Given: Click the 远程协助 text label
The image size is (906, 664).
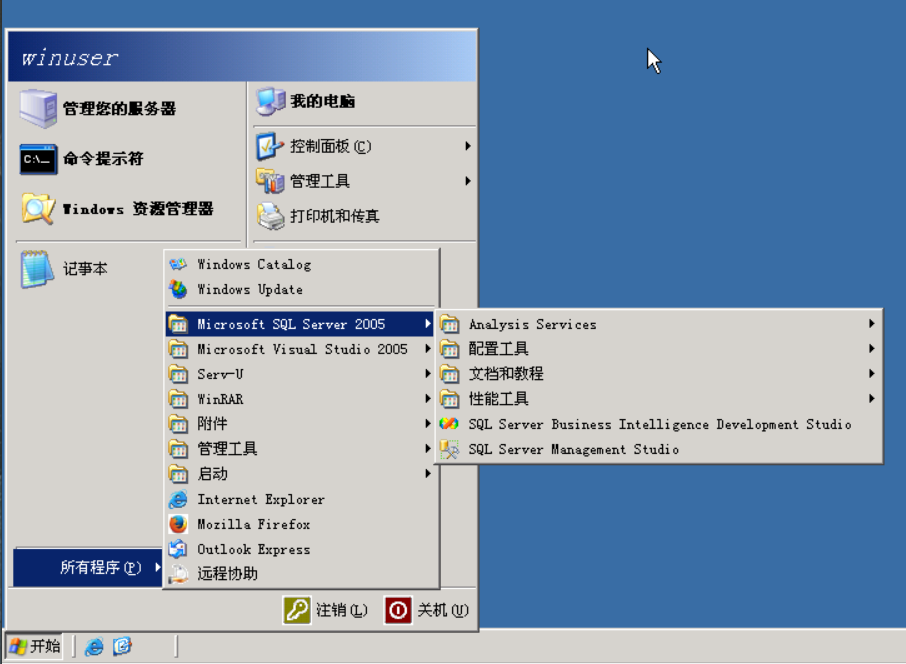Looking at the screenshot, I should (227, 574).
